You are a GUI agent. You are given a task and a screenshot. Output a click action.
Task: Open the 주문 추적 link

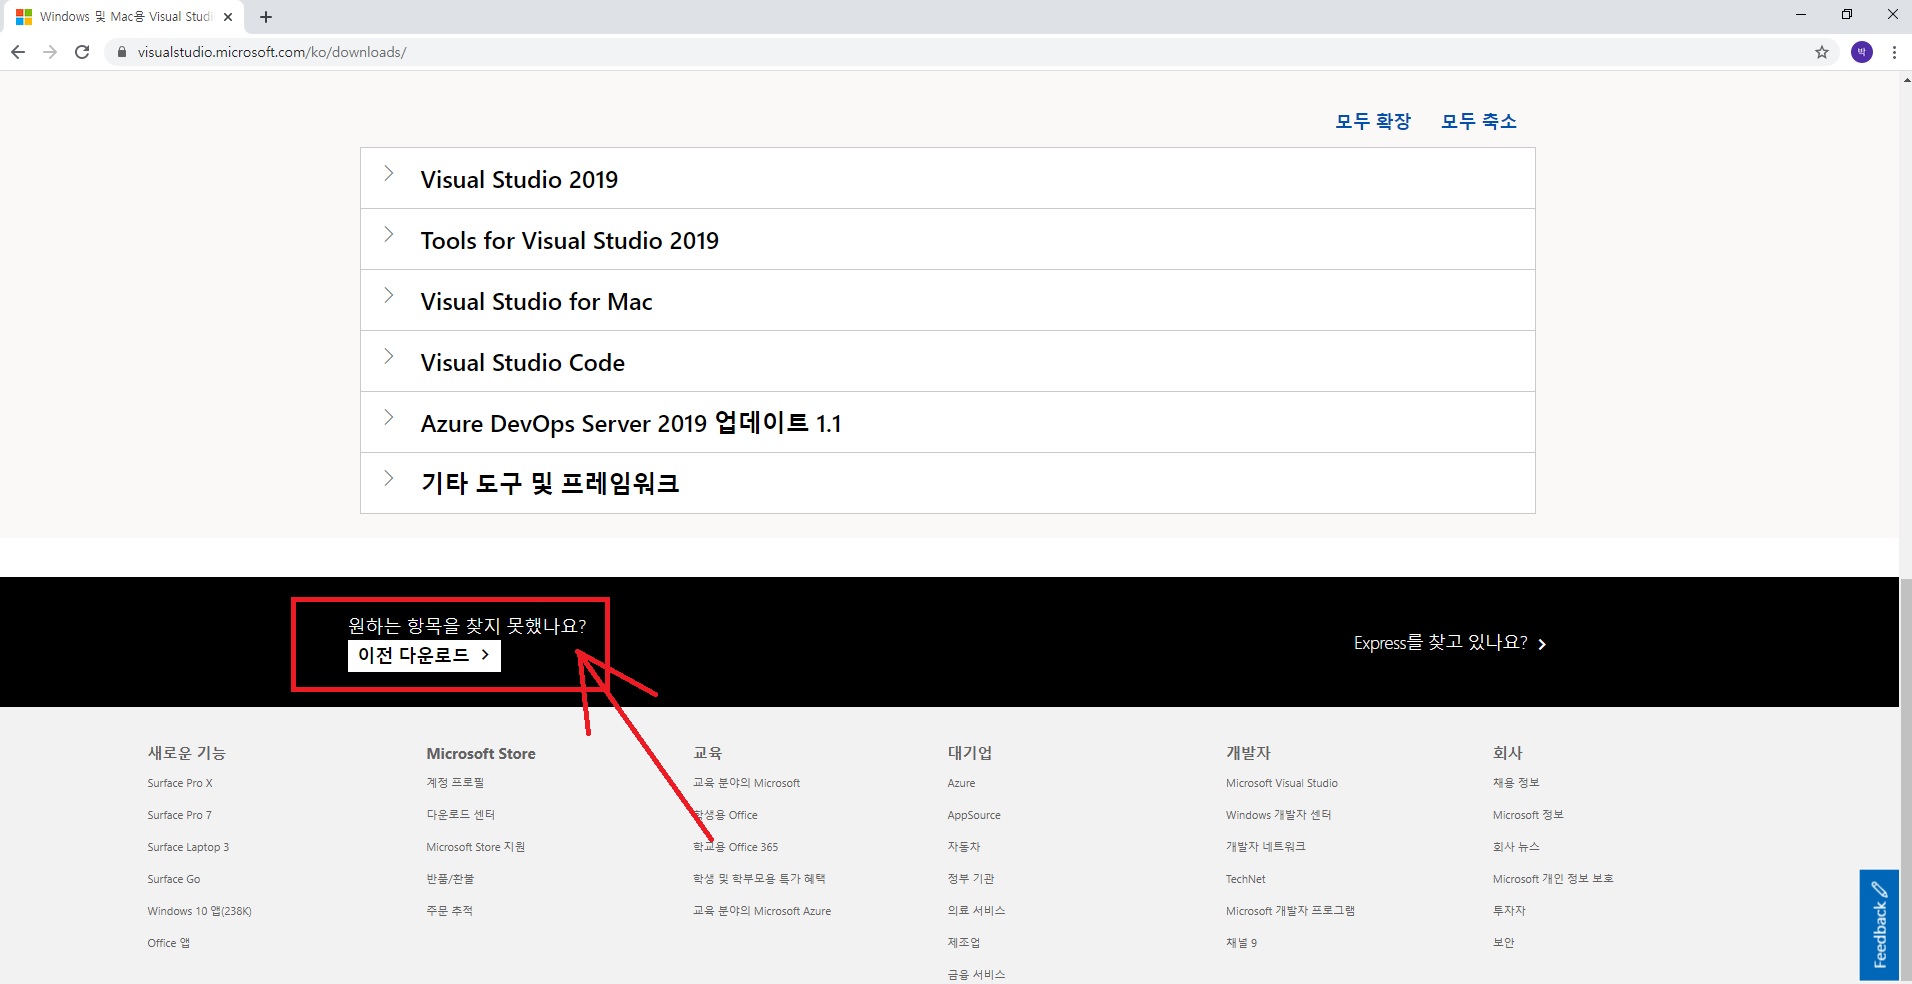(x=449, y=911)
